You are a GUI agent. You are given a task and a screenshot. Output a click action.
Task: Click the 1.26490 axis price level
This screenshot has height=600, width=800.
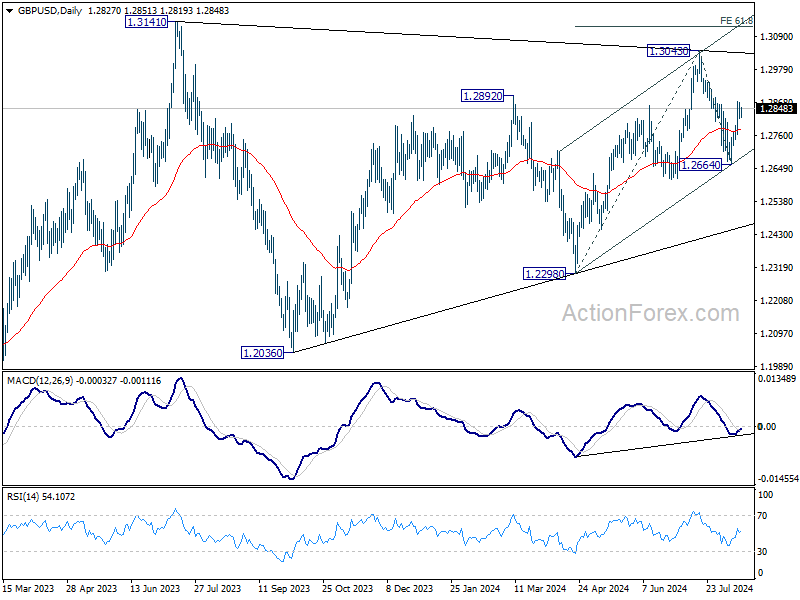click(777, 169)
